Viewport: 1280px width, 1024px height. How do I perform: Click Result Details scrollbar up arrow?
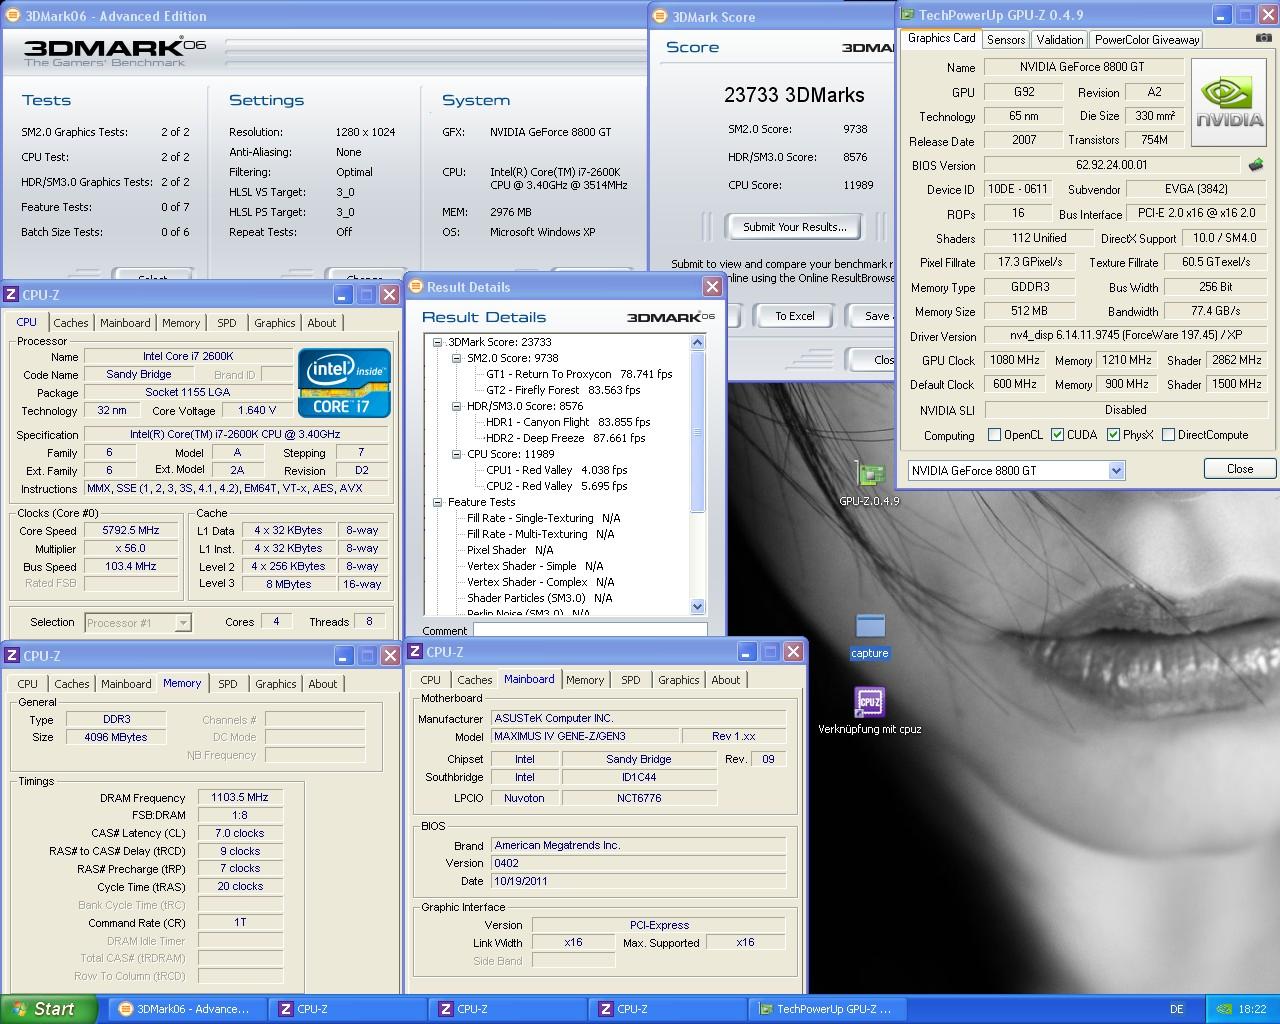click(697, 342)
